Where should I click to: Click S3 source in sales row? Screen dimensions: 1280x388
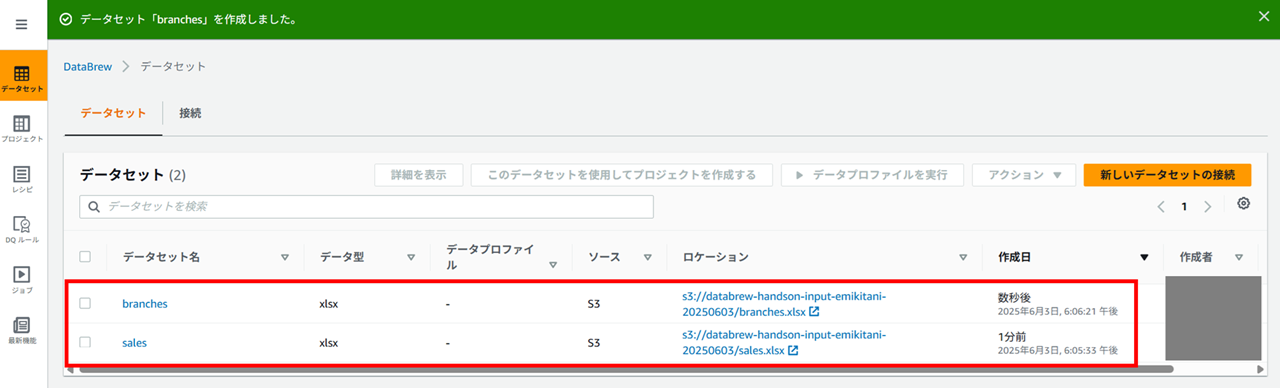tap(594, 342)
